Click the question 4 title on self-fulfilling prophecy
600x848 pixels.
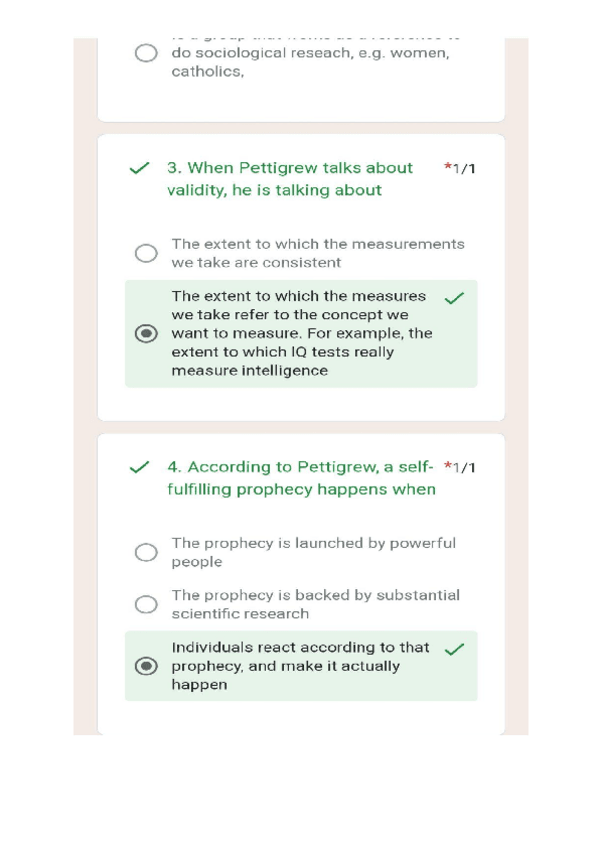pos(300,478)
